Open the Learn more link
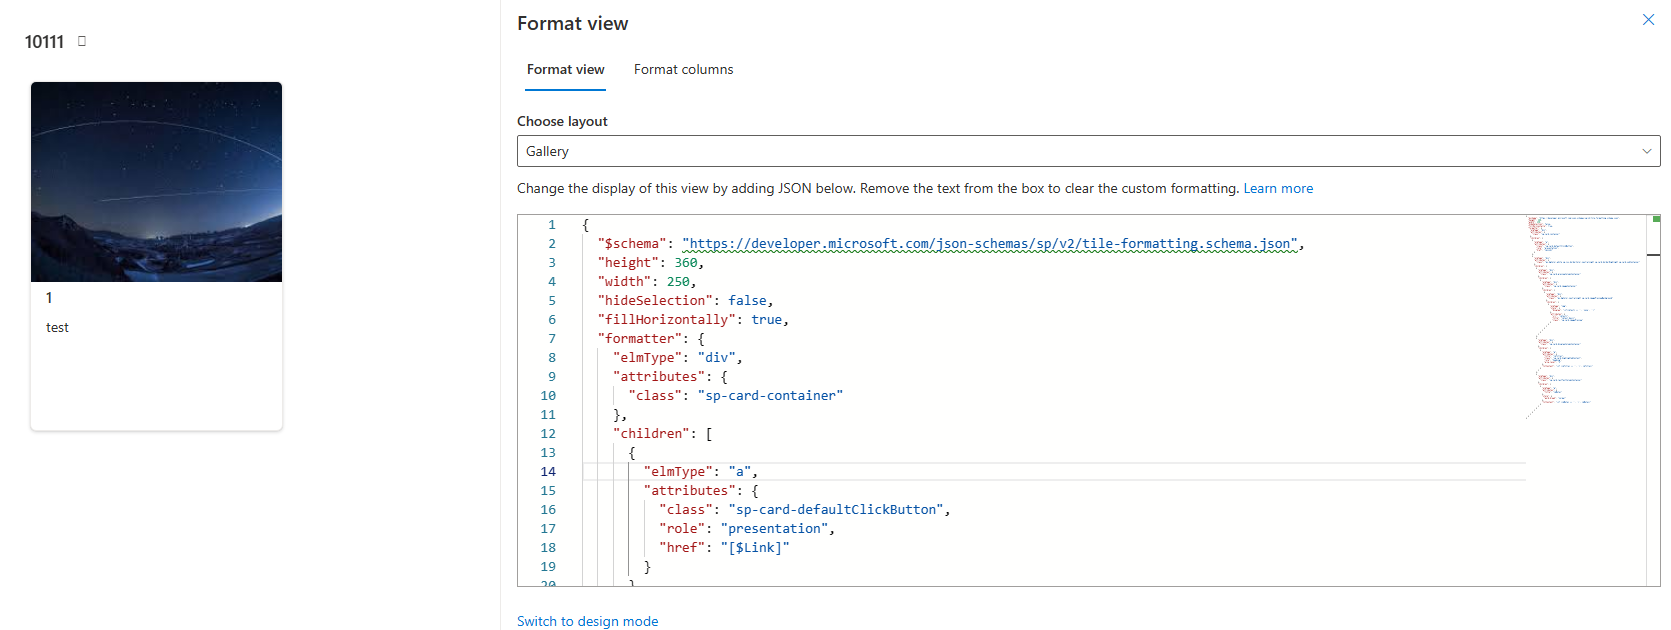The width and height of the screenshot is (1671, 630). [1278, 188]
